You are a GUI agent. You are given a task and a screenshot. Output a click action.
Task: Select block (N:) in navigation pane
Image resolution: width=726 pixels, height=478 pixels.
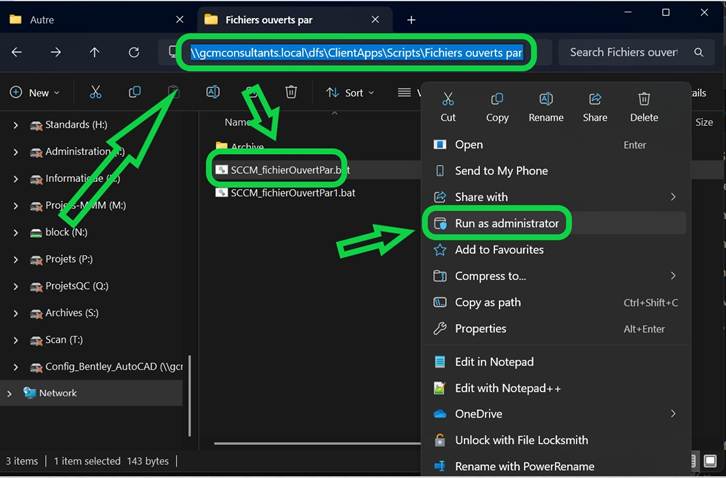(x=66, y=232)
